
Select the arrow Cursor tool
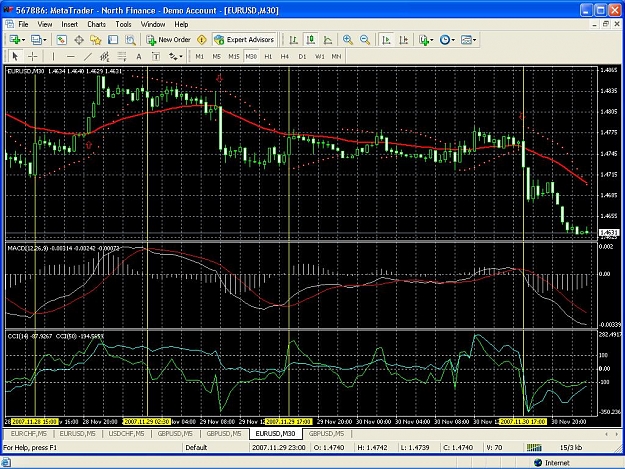pyautogui.click(x=15, y=56)
